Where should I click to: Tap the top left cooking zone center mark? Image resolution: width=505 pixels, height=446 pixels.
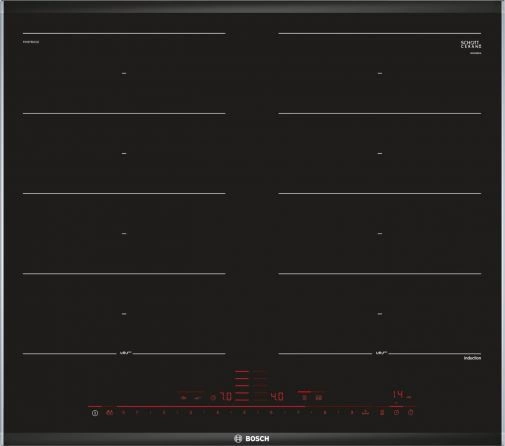tap(124, 73)
